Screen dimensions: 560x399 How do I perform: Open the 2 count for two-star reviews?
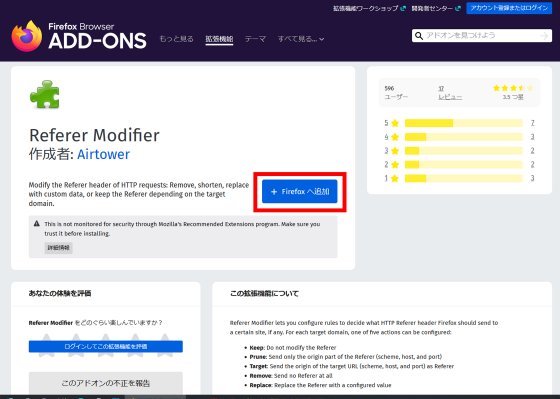(532, 164)
